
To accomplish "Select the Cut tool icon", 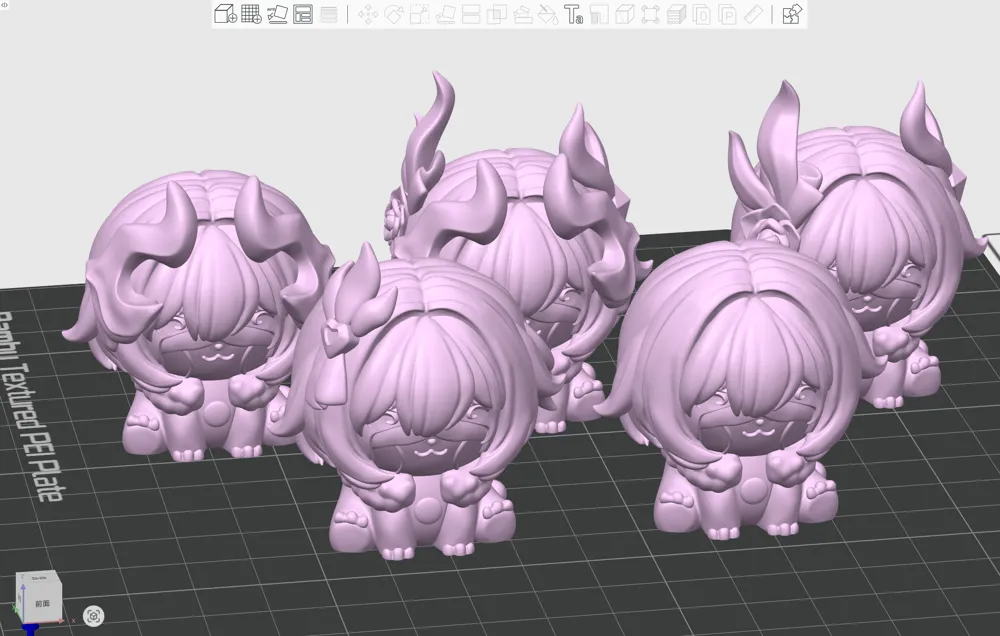I will pos(471,14).
